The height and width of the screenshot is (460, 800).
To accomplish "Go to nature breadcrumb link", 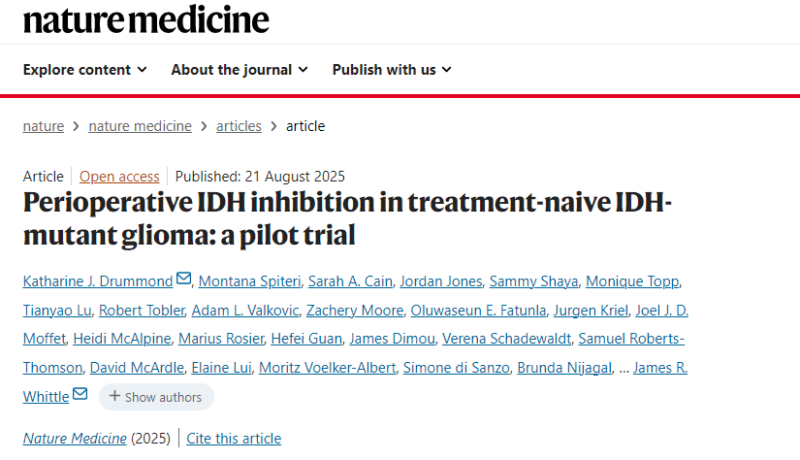I will 43,126.
